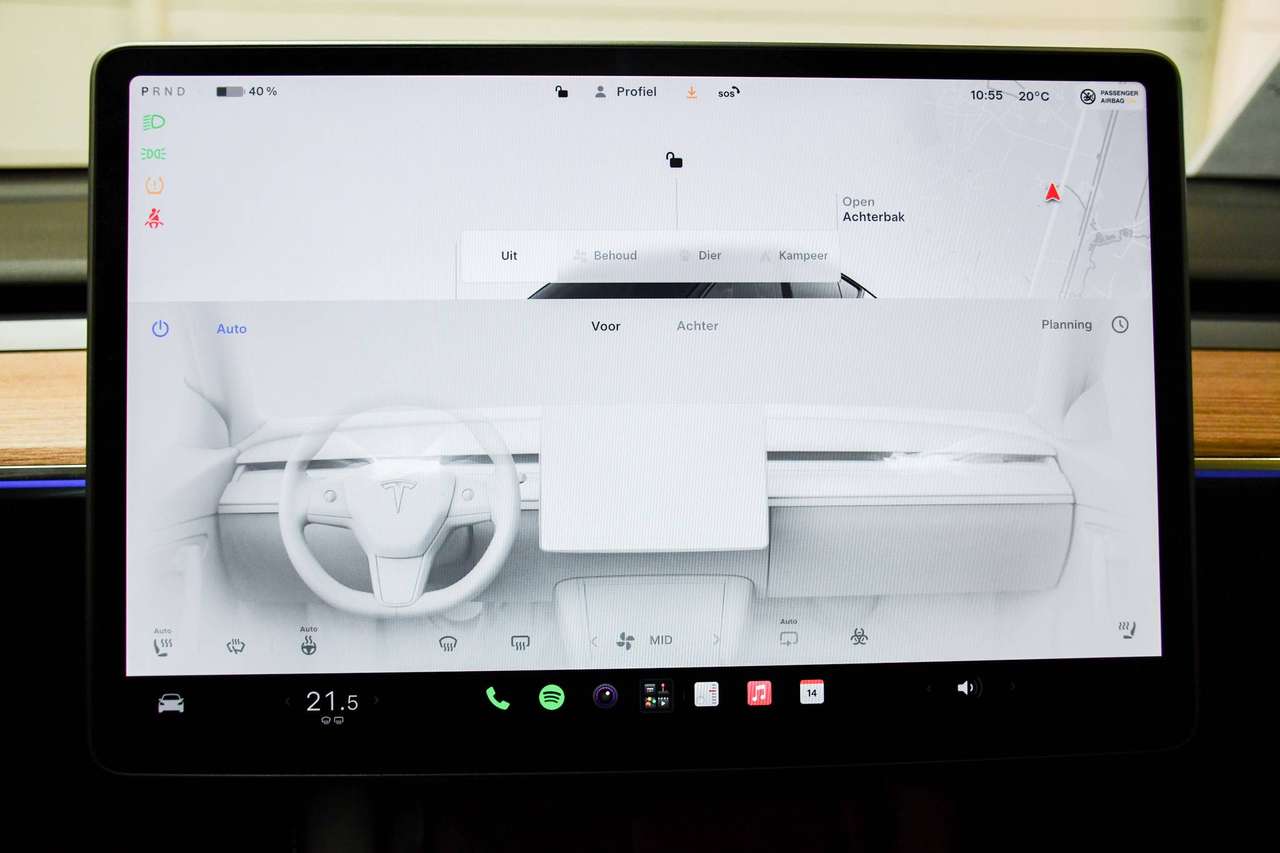
Task: Decrease the fan speed with left chevron
Action: [593, 641]
